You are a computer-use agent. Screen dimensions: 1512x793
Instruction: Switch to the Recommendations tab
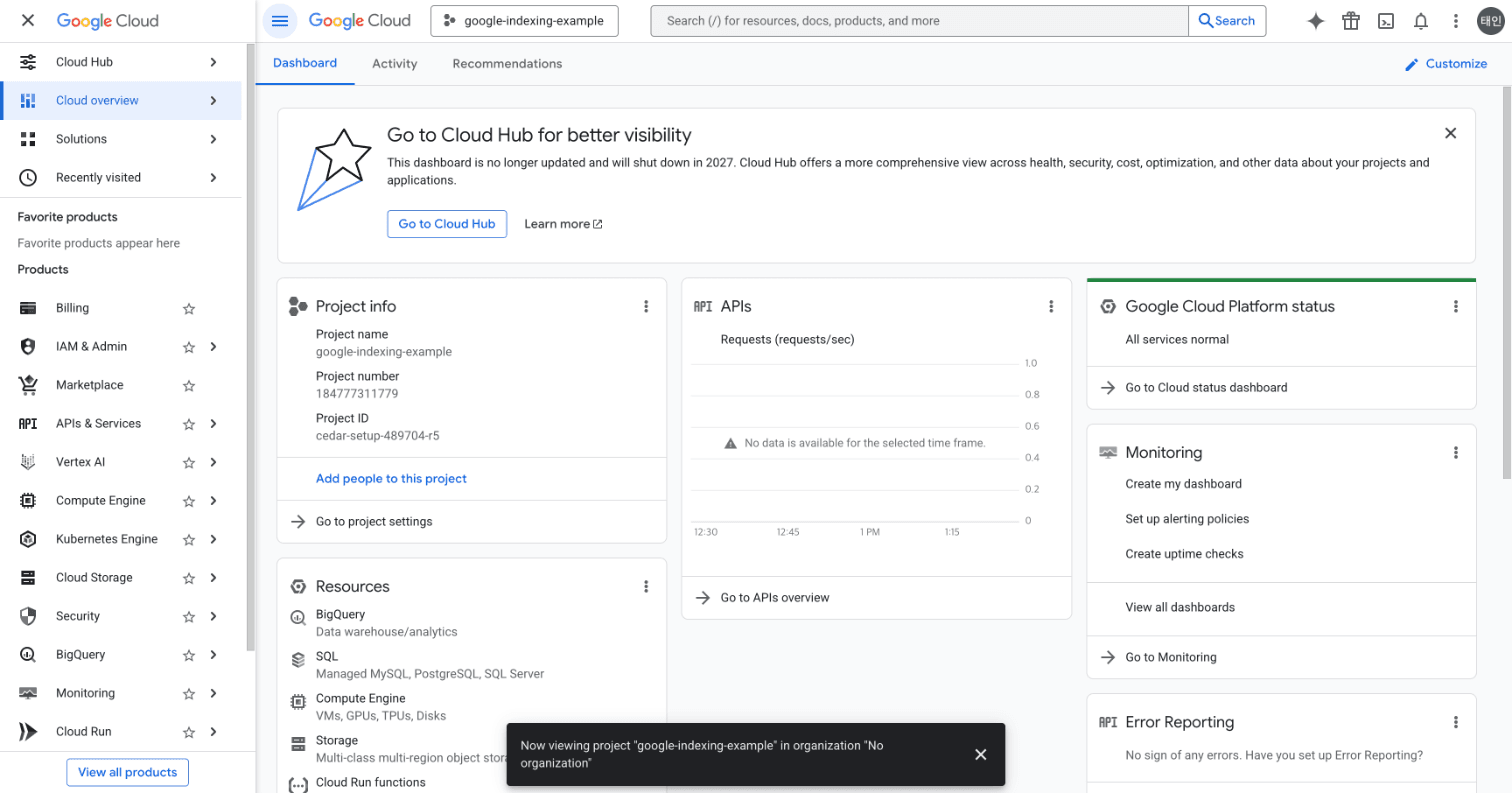point(507,63)
